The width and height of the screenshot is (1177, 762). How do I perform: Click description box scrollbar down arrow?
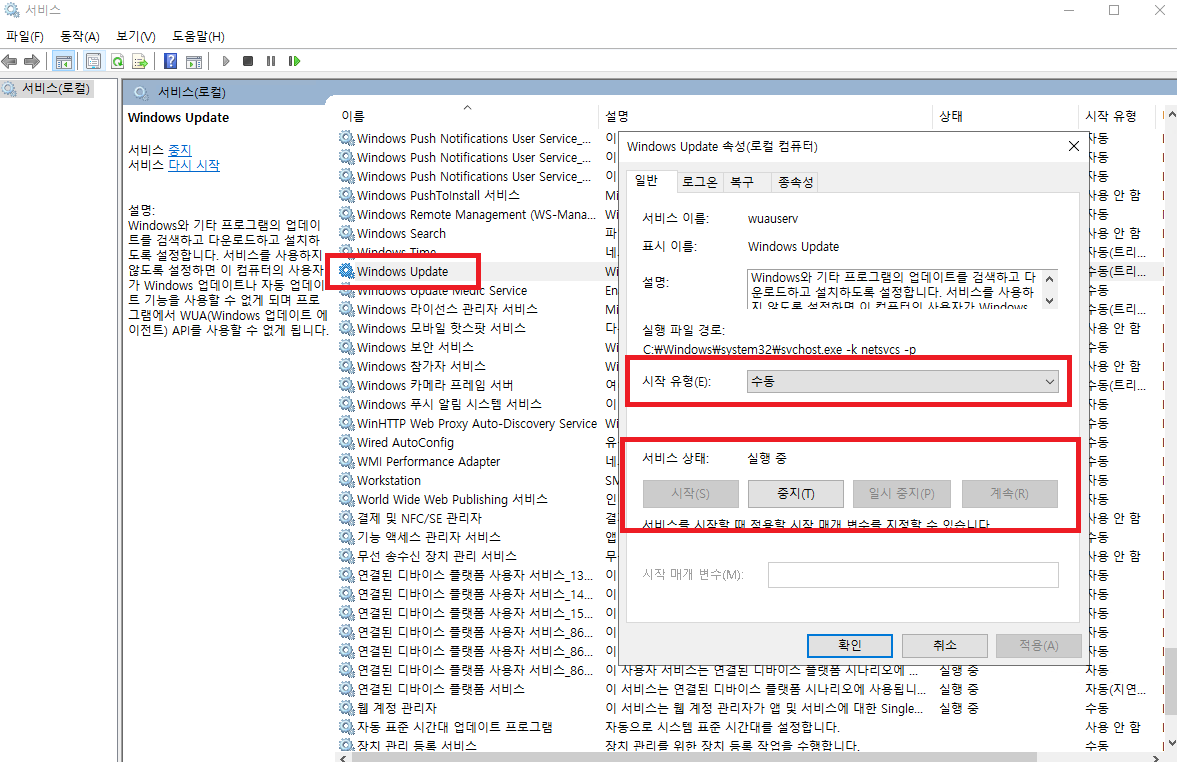click(1049, 300)
